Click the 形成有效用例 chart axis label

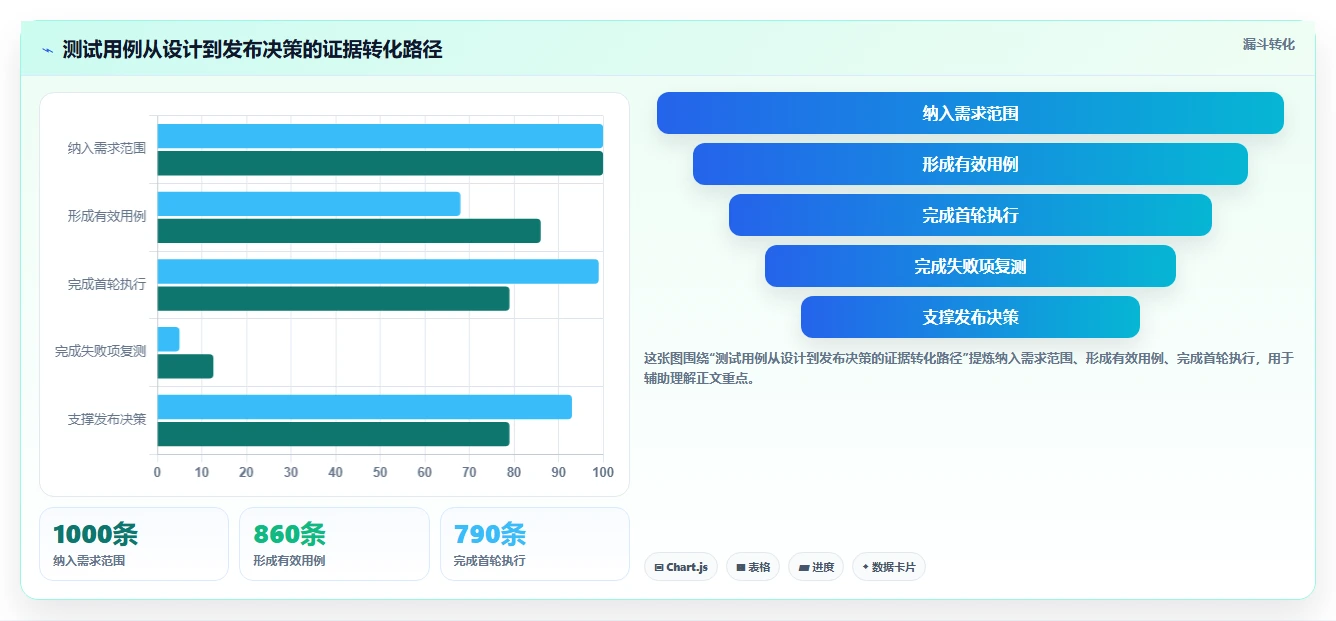point(107,216)
